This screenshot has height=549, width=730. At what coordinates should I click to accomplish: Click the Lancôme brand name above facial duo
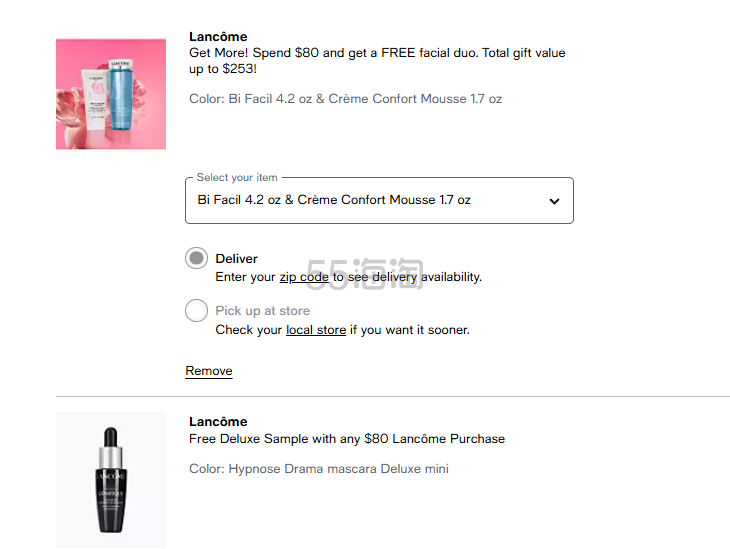(218, 37)
